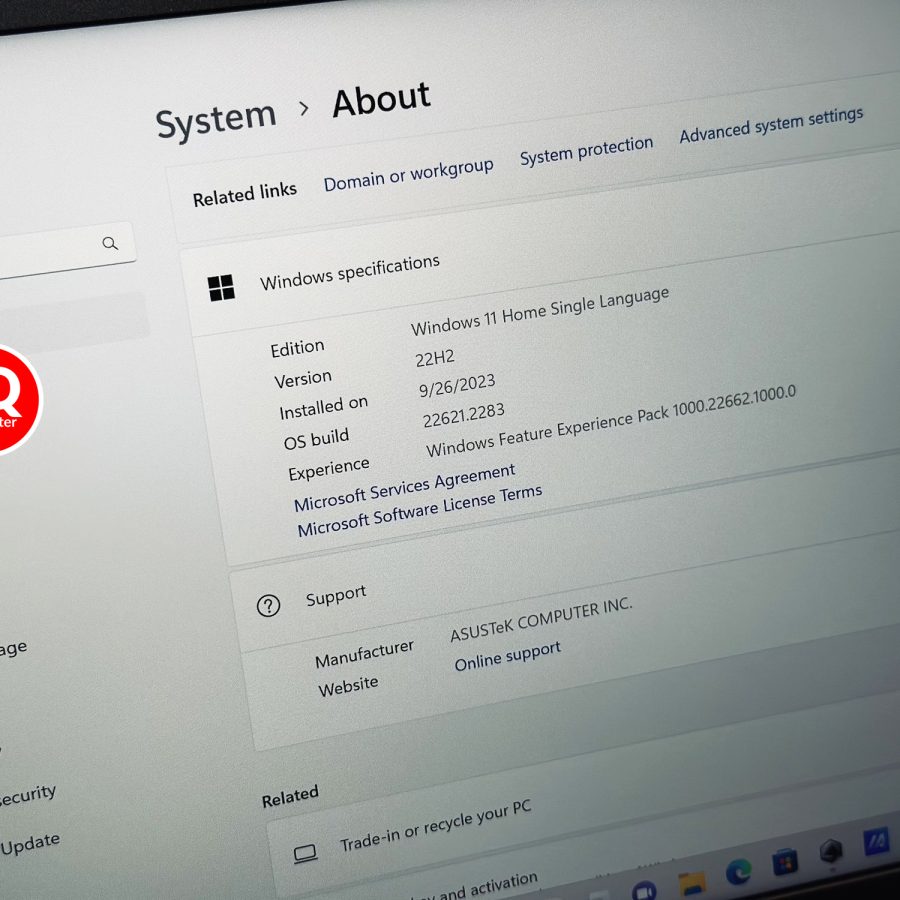Image resolution: width=900 pixels, height=900 pixels.
Task: Open Microsoft Edge from the taskbar
Action: coord(738,872)
